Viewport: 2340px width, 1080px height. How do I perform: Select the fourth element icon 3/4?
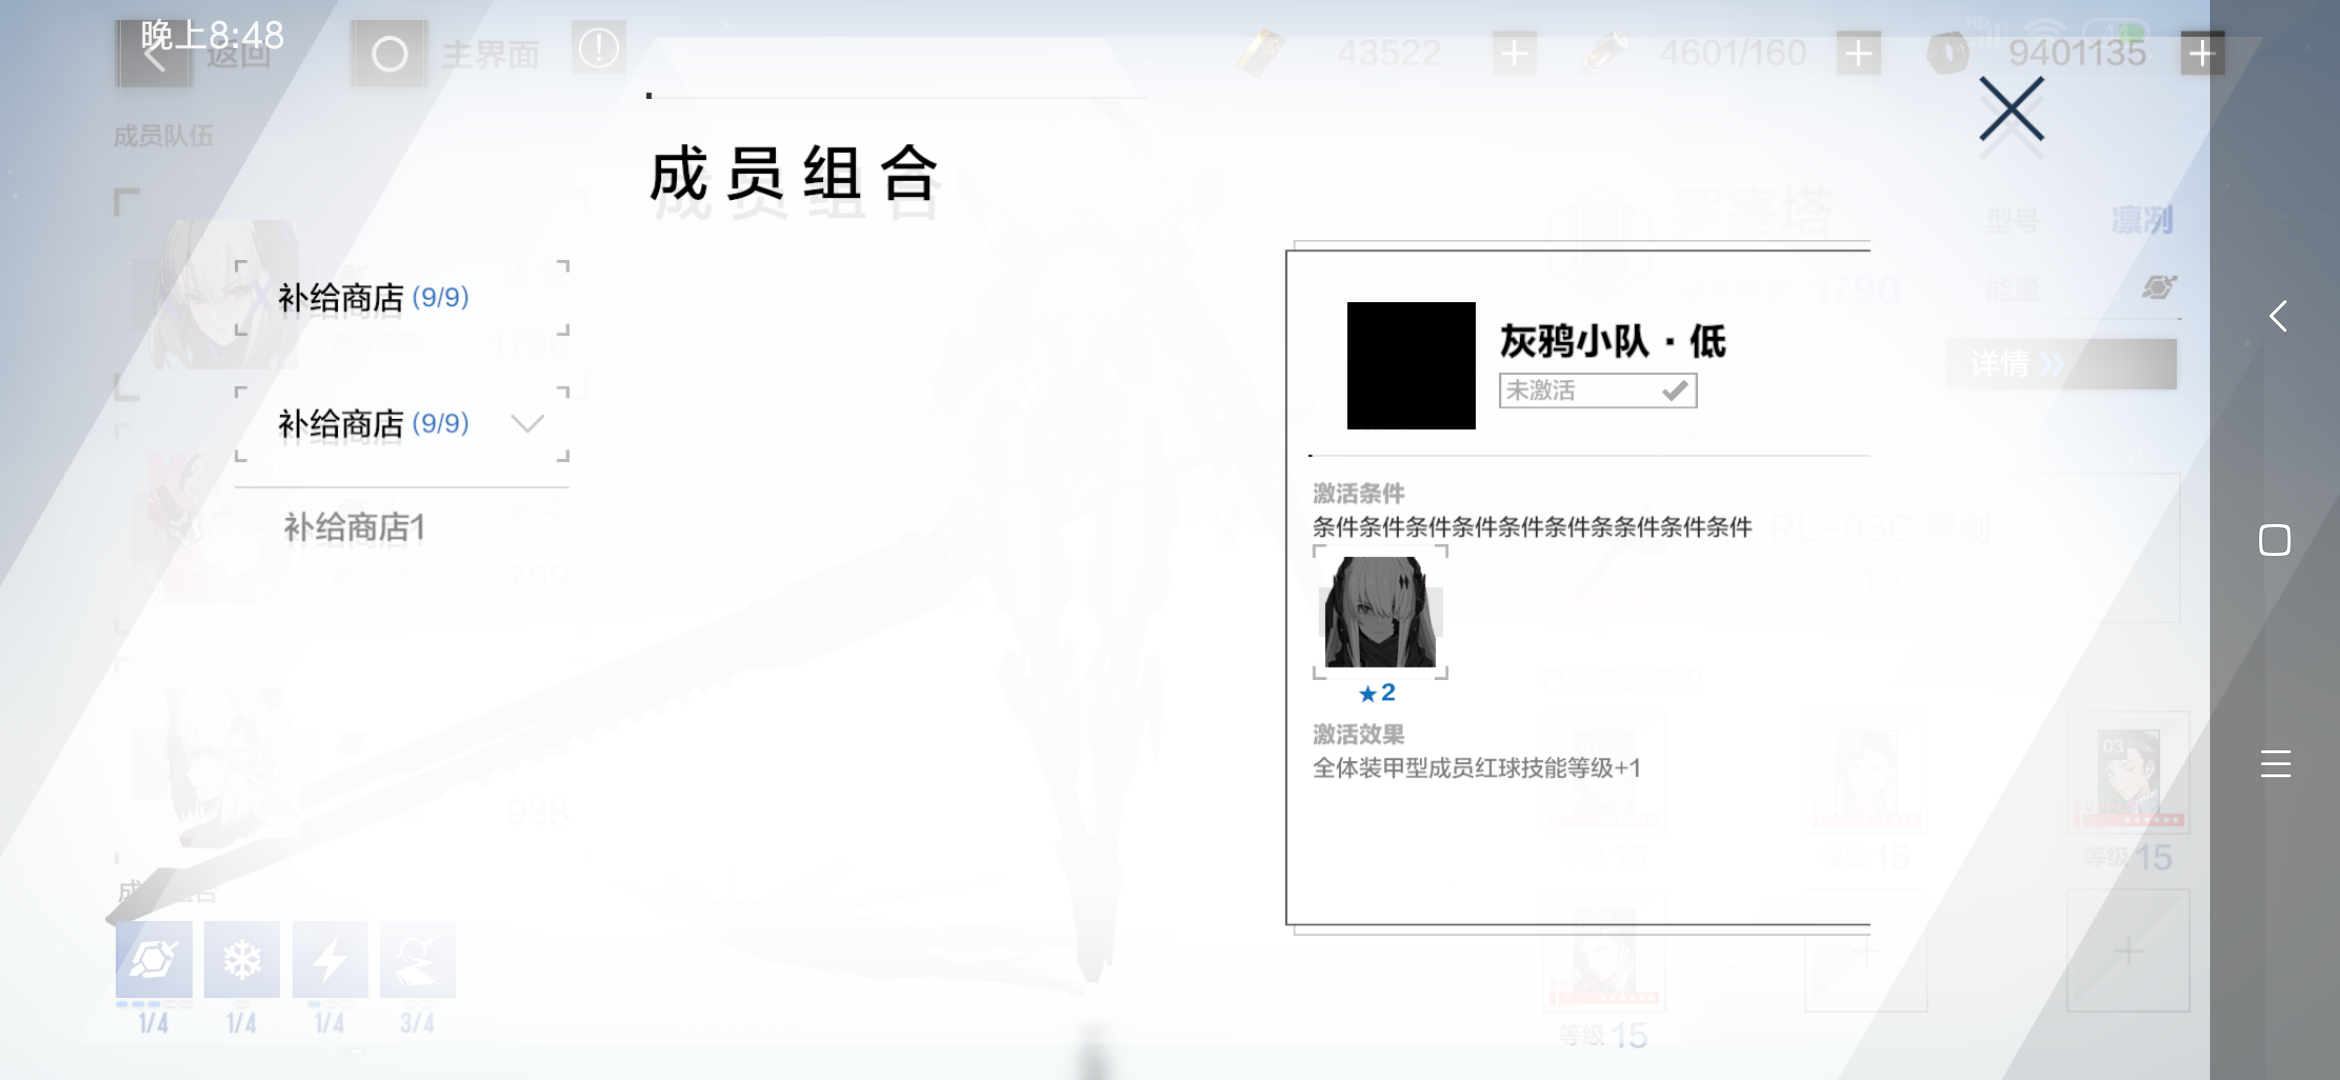[418, 960]
